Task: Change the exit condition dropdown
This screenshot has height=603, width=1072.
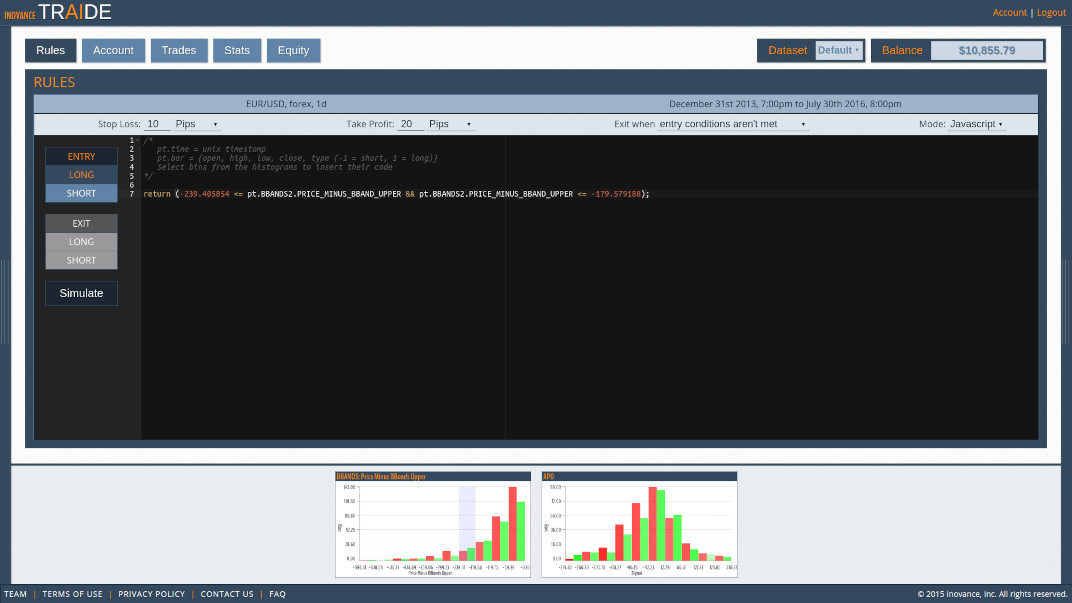Action: click(x=730, y=123)
